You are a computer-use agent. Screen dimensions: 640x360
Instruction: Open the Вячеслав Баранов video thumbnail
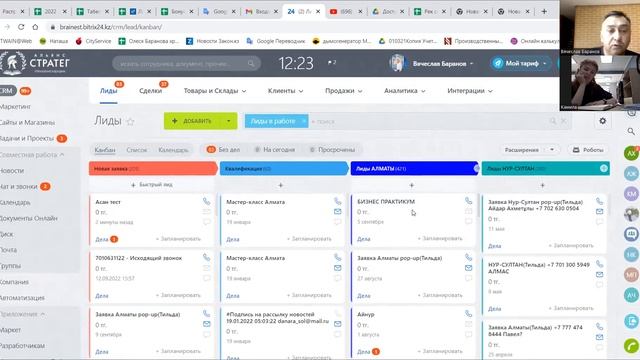[600, 27]
